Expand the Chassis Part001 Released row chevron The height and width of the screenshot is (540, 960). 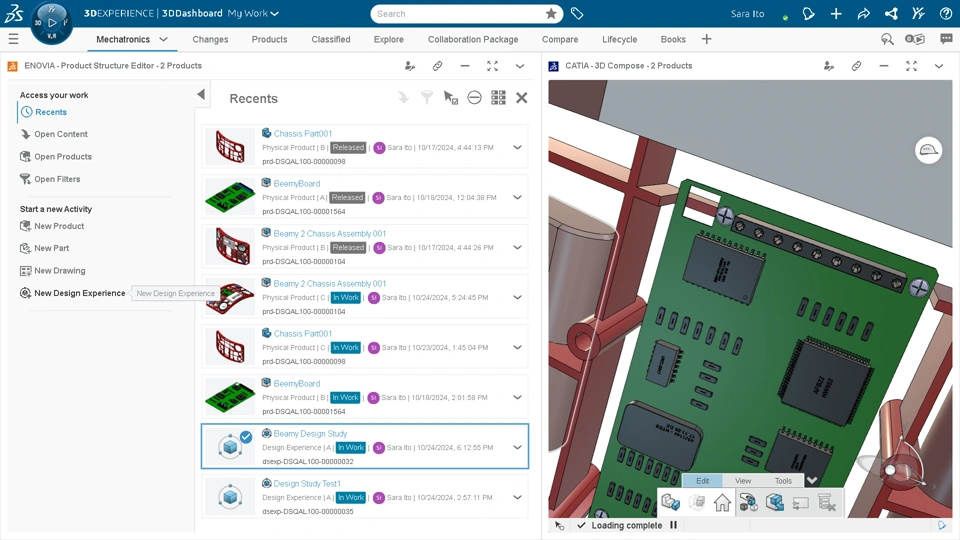click(517, 148)
